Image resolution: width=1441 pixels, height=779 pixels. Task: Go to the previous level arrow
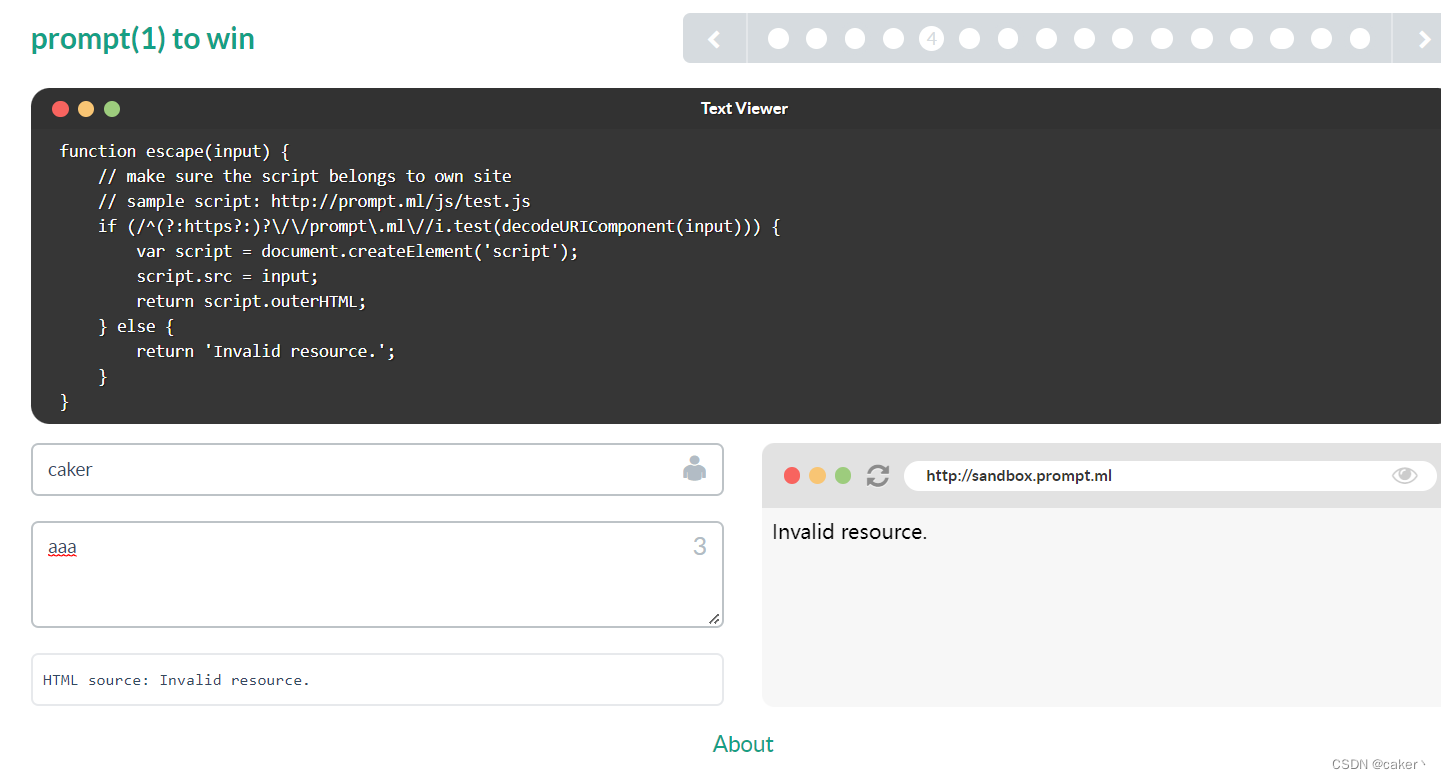(x=714, y=39)
